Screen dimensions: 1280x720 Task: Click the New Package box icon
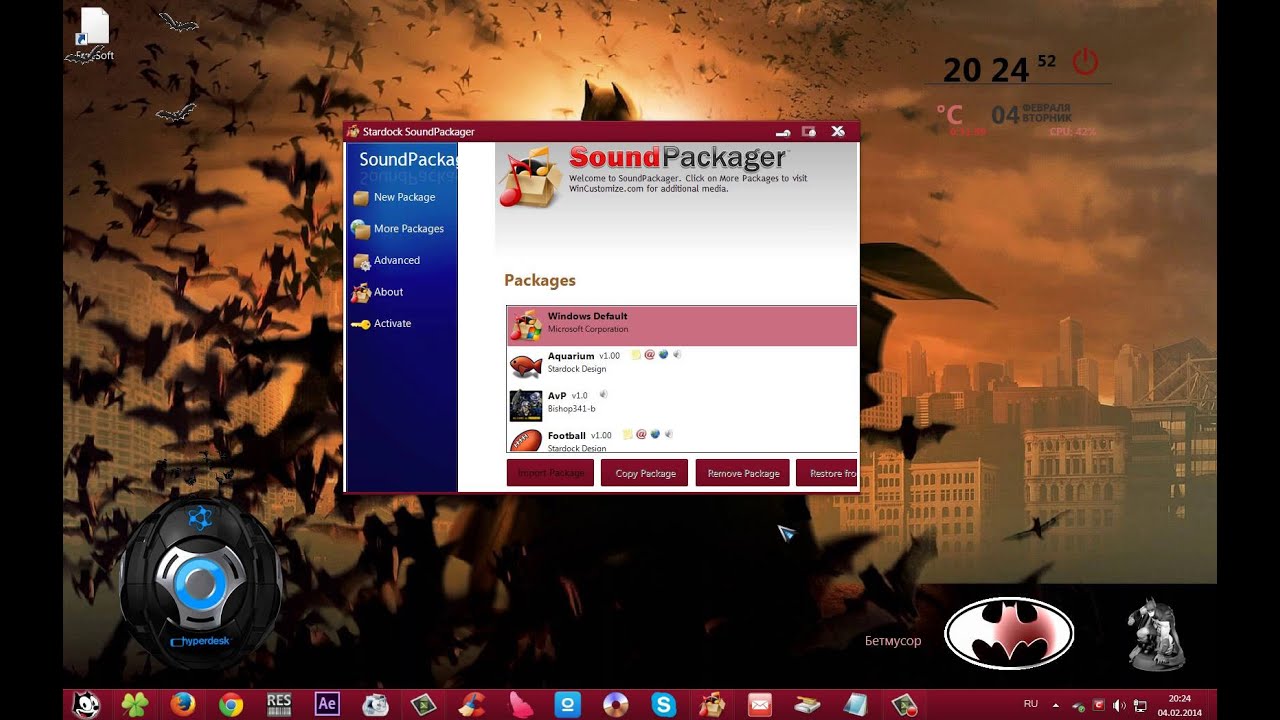point(361,198)
